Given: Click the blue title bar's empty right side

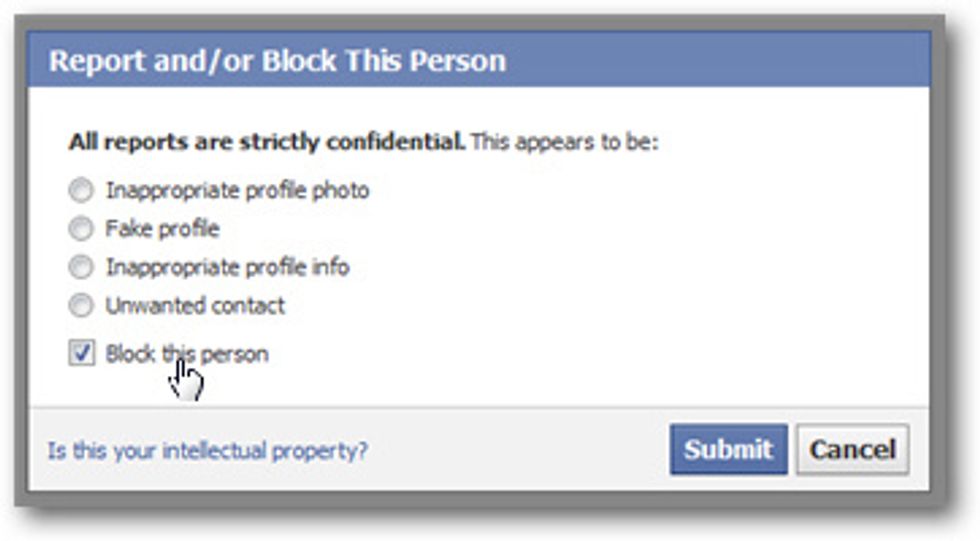Looking at the screenshot, I should [x=719, y=60].
